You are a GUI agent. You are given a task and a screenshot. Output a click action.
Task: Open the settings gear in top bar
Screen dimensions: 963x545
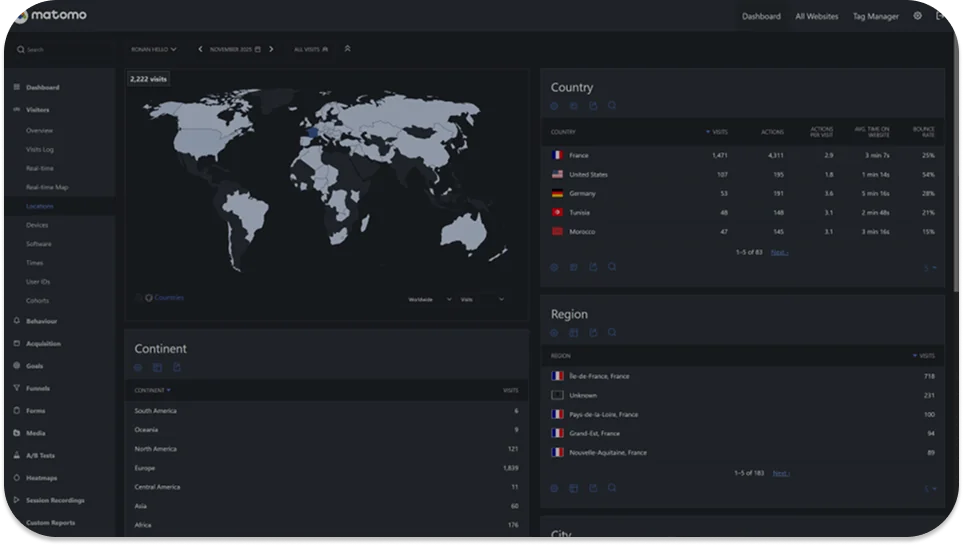[917, 16]
